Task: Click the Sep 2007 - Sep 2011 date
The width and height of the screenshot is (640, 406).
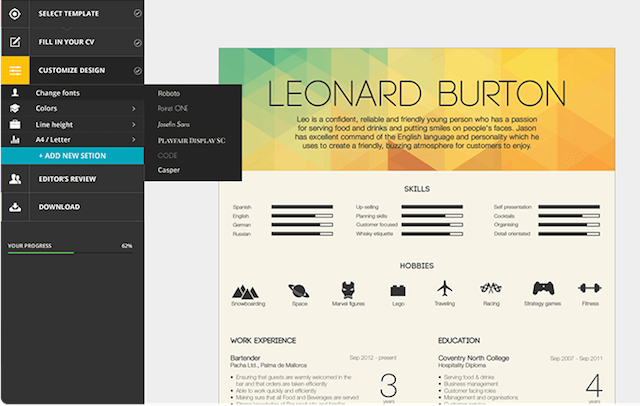Action: [x=576, y=359]
